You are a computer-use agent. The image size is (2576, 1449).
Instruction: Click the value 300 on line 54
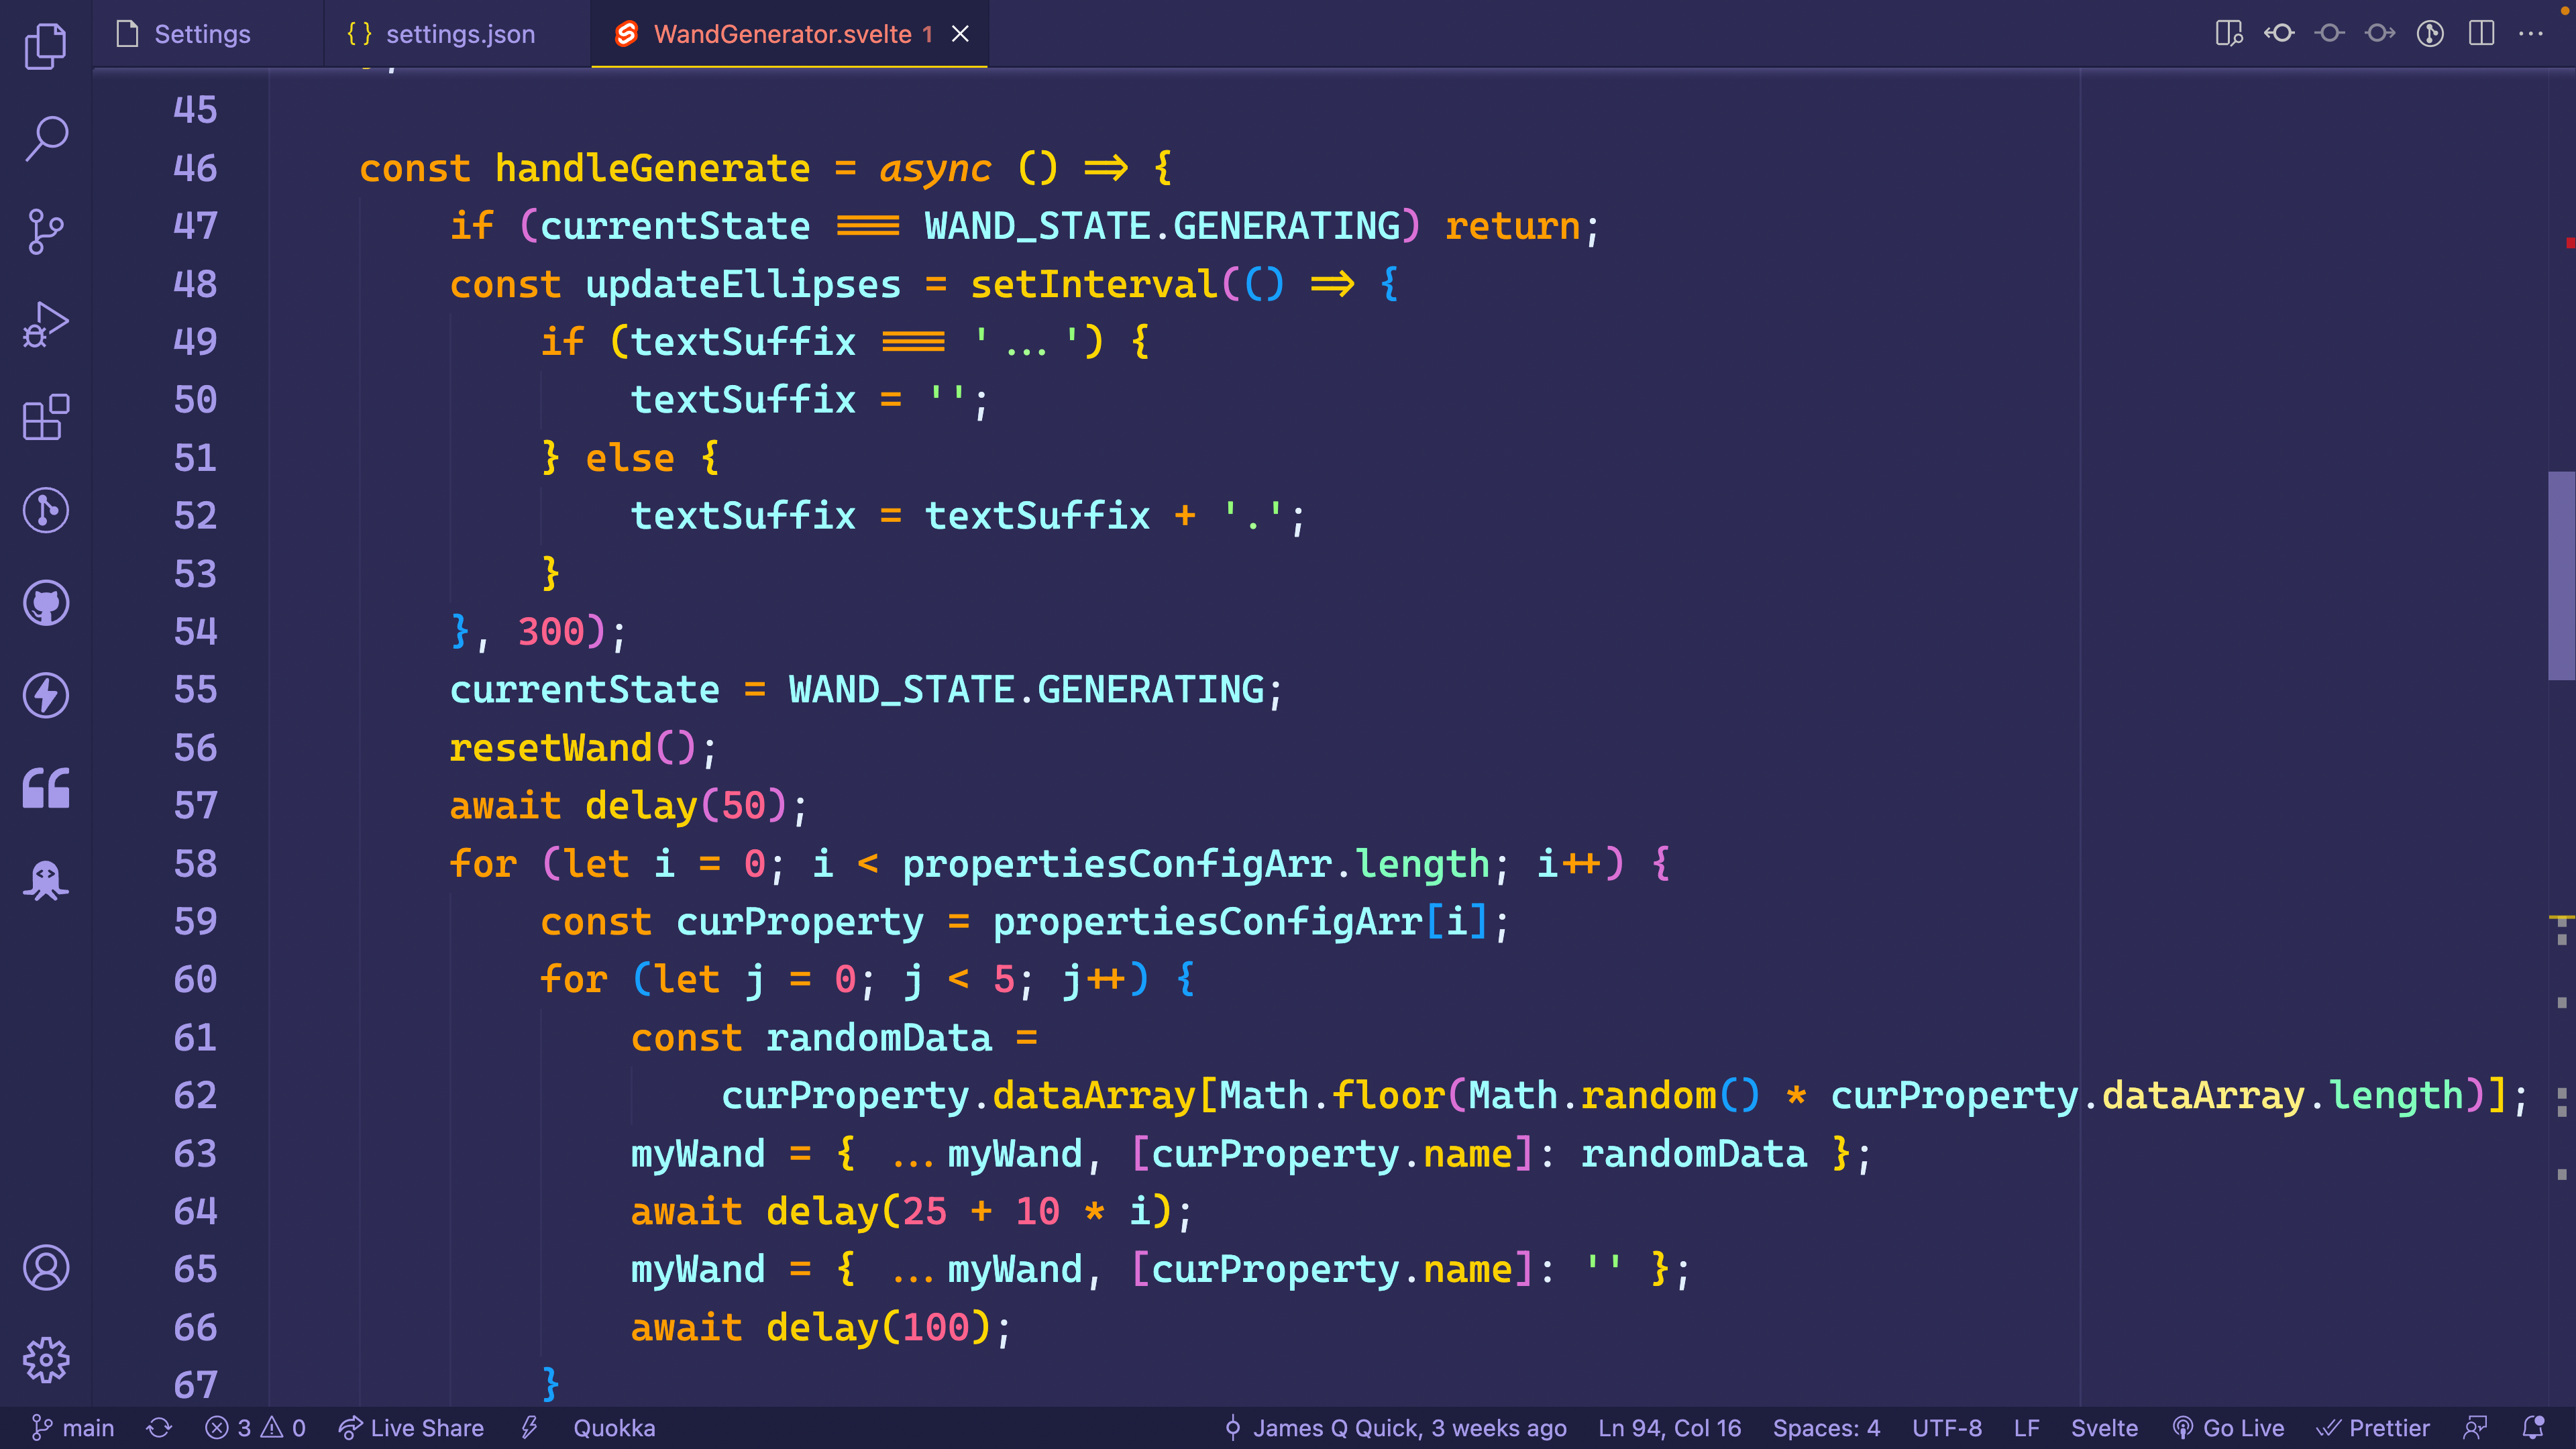click(x=551, y=632)
